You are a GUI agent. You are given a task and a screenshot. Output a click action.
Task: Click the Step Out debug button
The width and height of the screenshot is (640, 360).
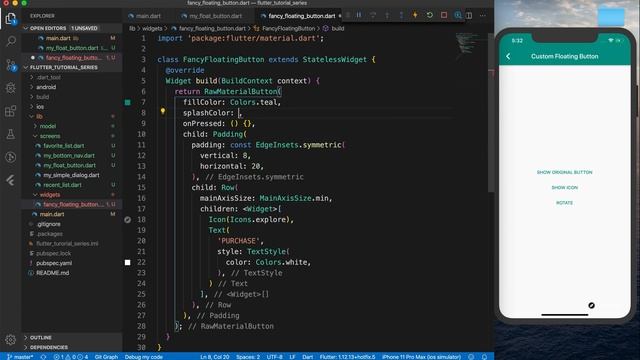401,16
